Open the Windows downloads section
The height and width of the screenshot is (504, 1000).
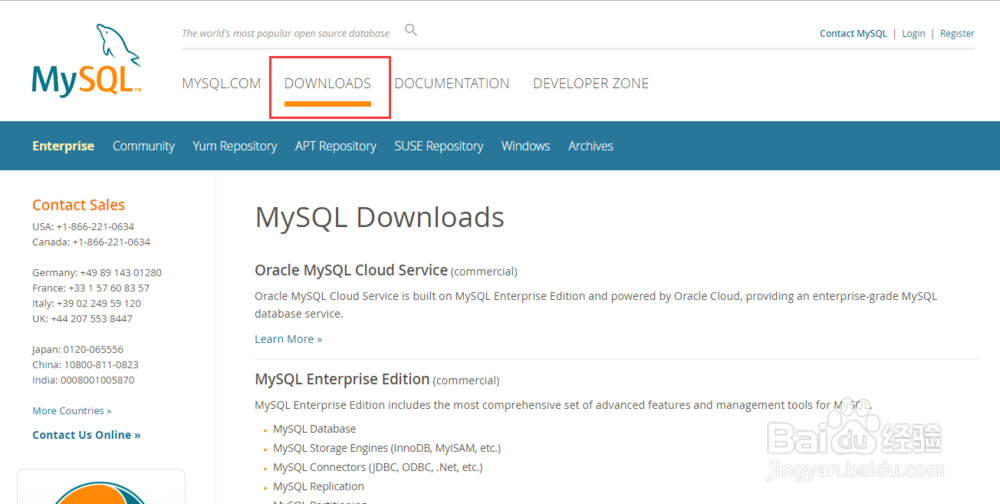526,146
